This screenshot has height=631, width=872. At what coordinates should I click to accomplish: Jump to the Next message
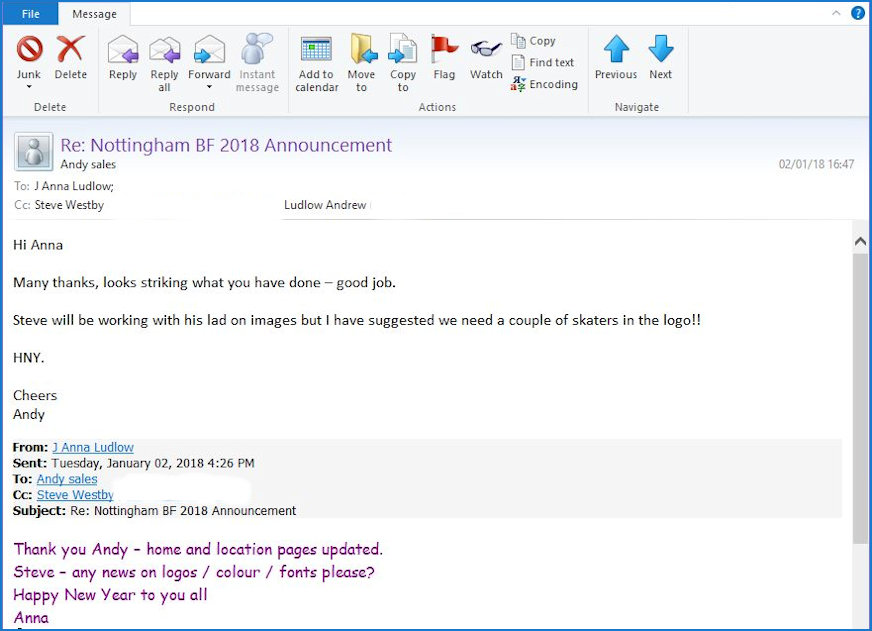tap(660, 50)
